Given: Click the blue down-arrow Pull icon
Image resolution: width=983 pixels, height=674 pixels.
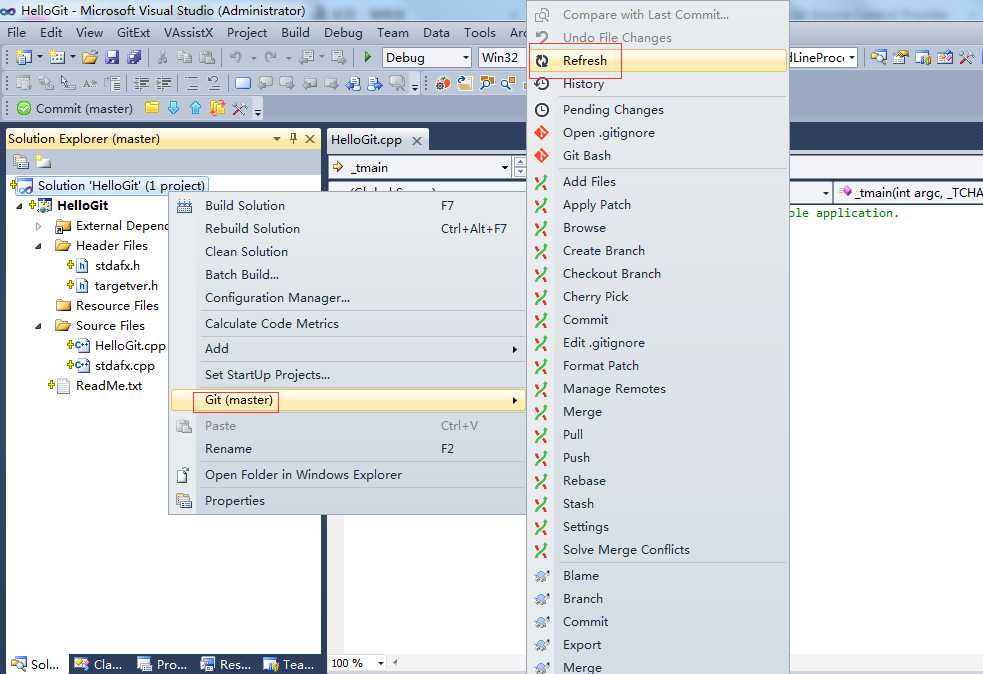Looking at the screenshot, I should click(174, 108).
